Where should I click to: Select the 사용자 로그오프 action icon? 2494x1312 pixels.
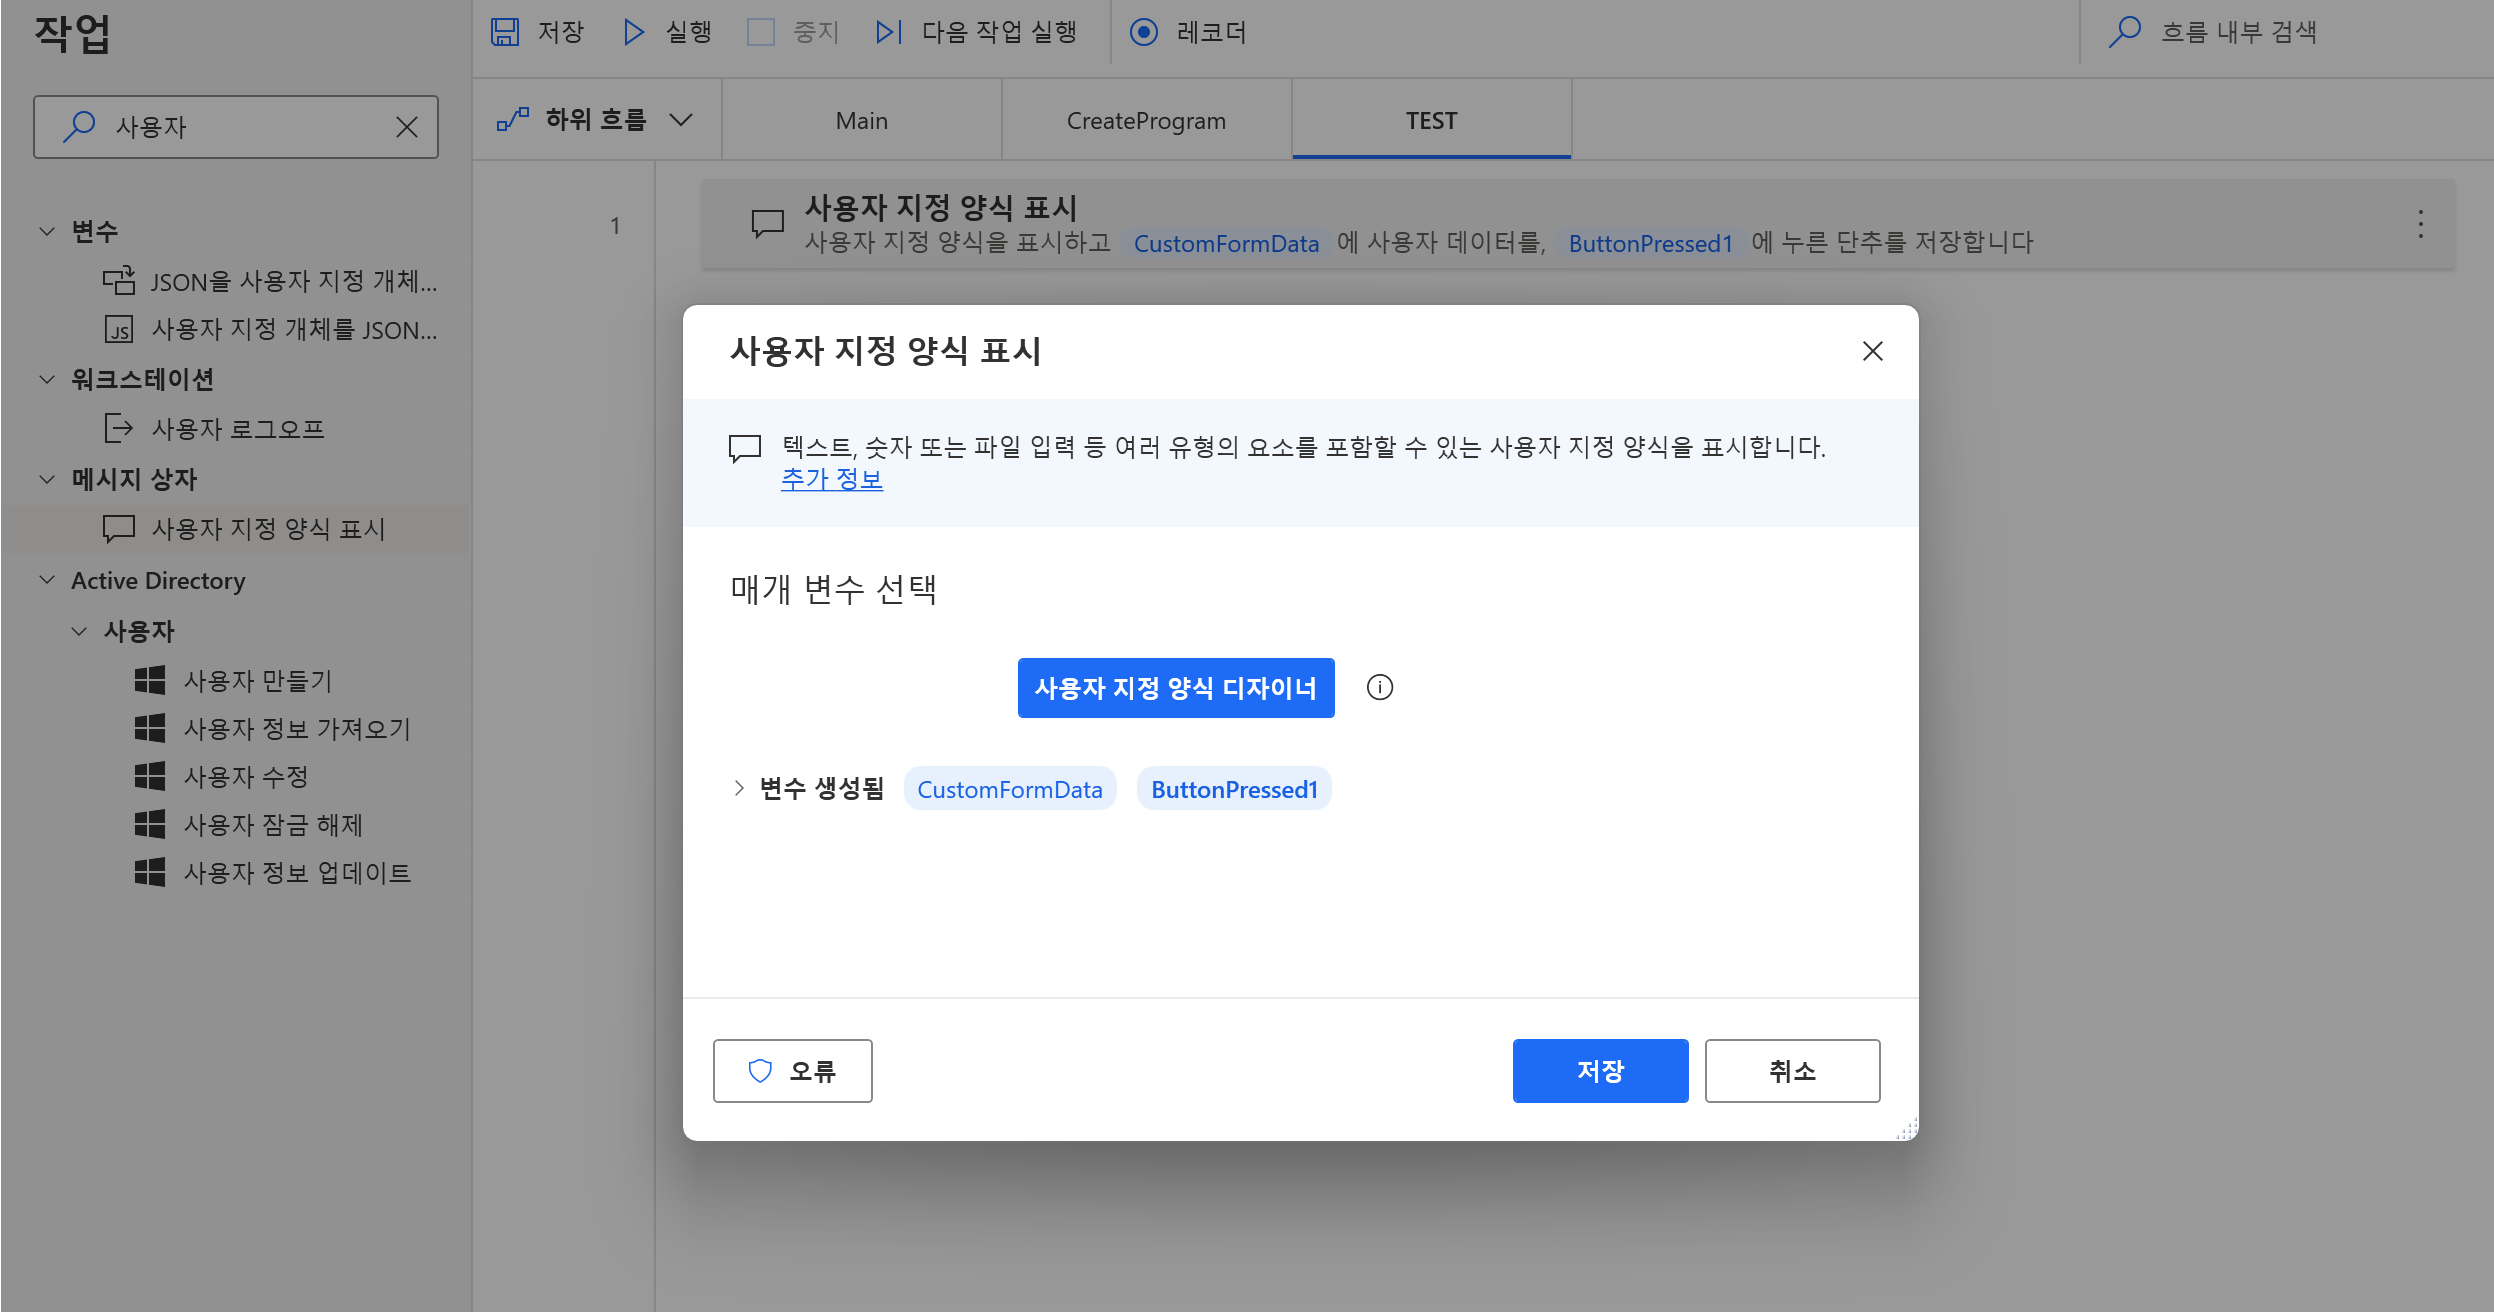click(x=118, y=429)
